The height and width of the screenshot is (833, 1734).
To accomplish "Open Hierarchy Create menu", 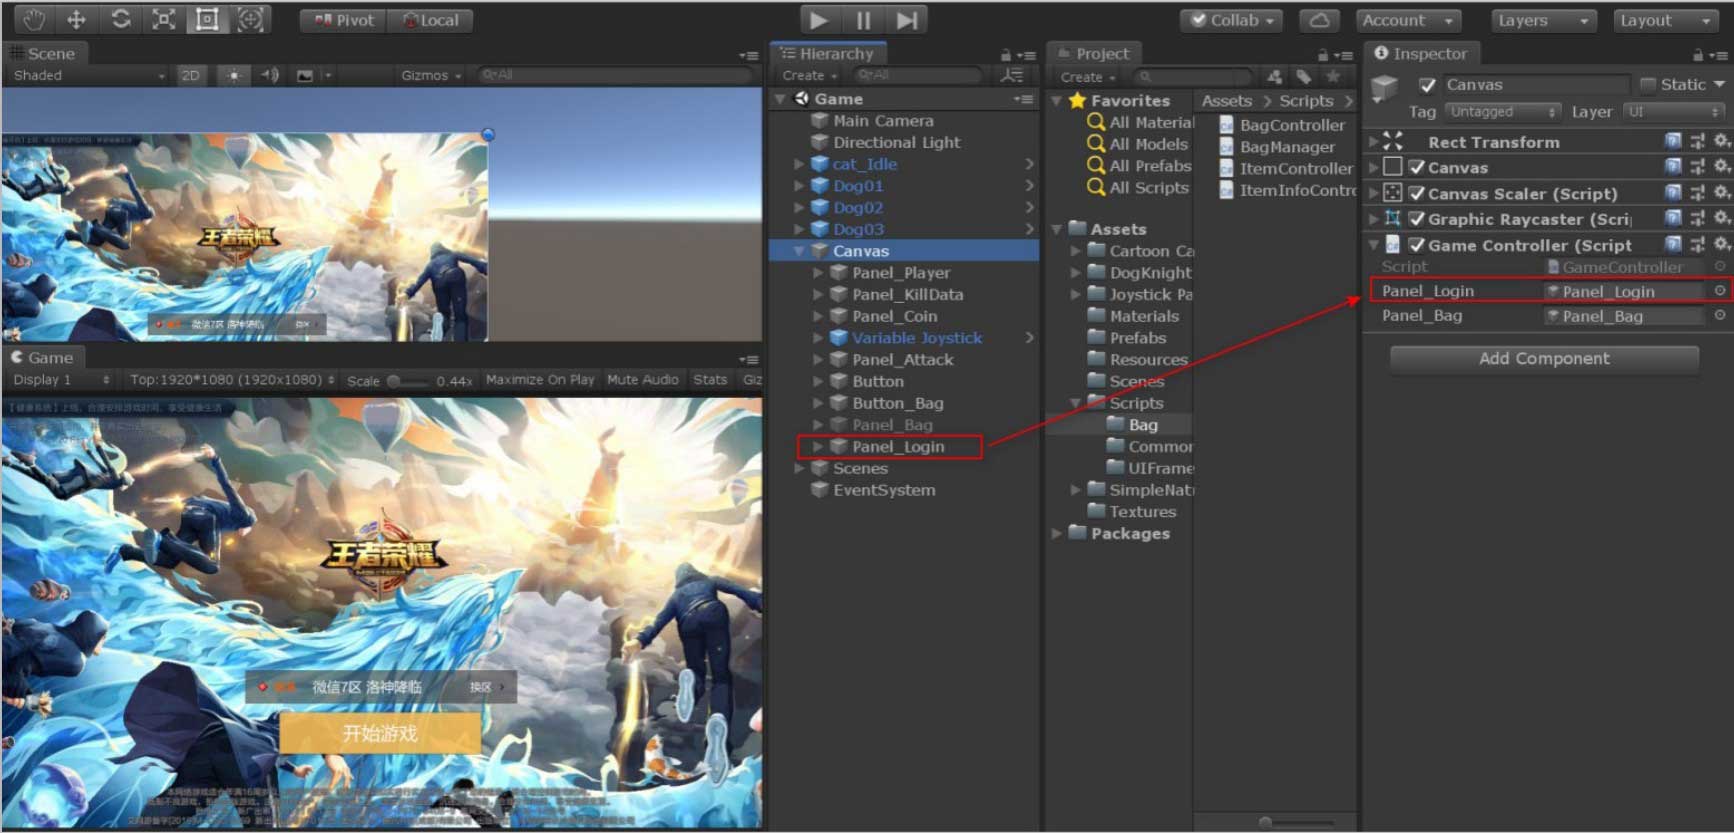I will tap(809, 75).
